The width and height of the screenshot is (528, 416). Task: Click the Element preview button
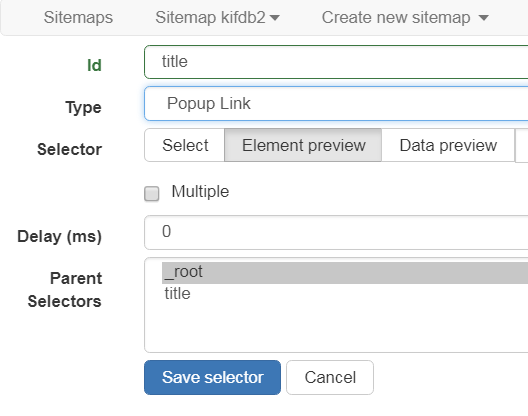[x=303, y=145]
